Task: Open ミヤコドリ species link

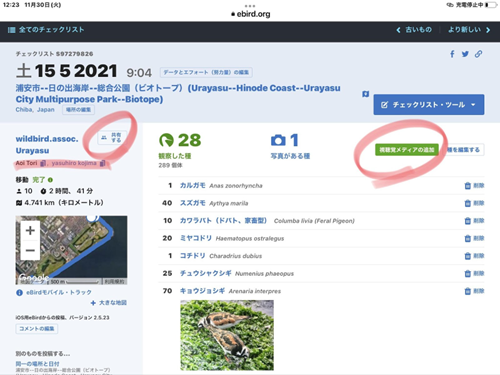Action: click(x=196, y=238)
